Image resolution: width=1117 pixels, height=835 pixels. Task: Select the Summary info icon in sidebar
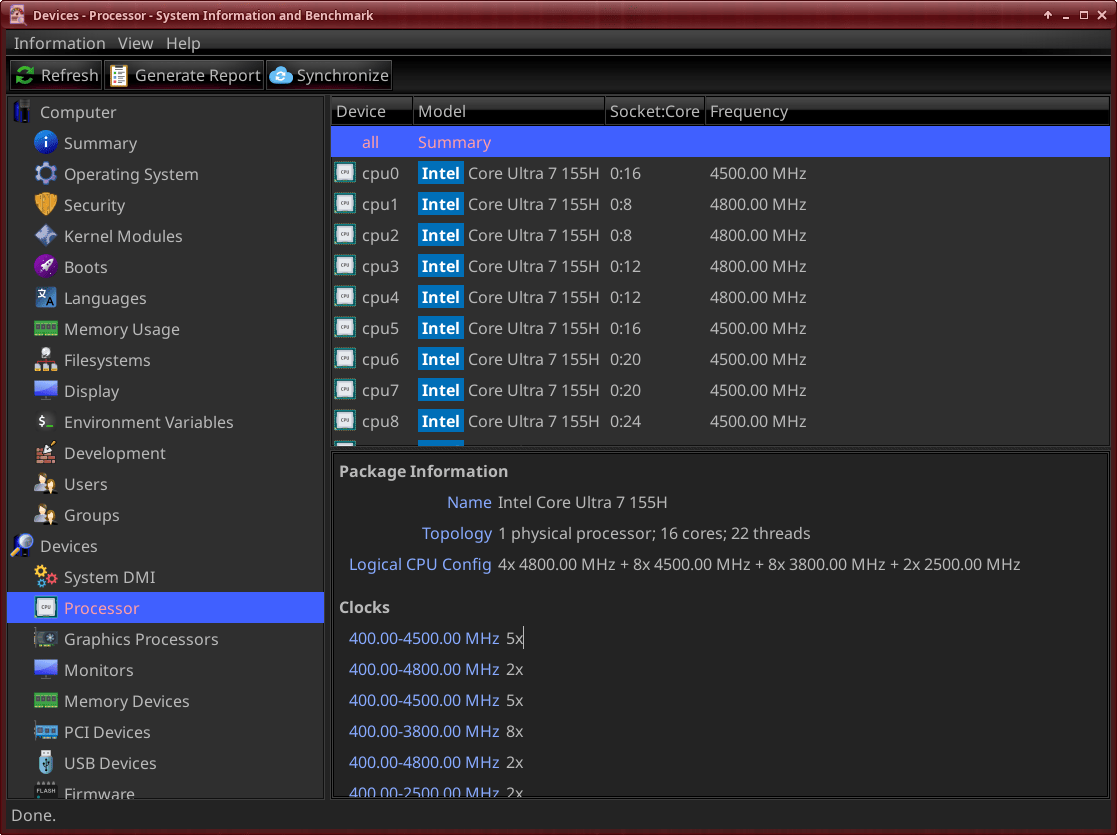coord(46,143)
